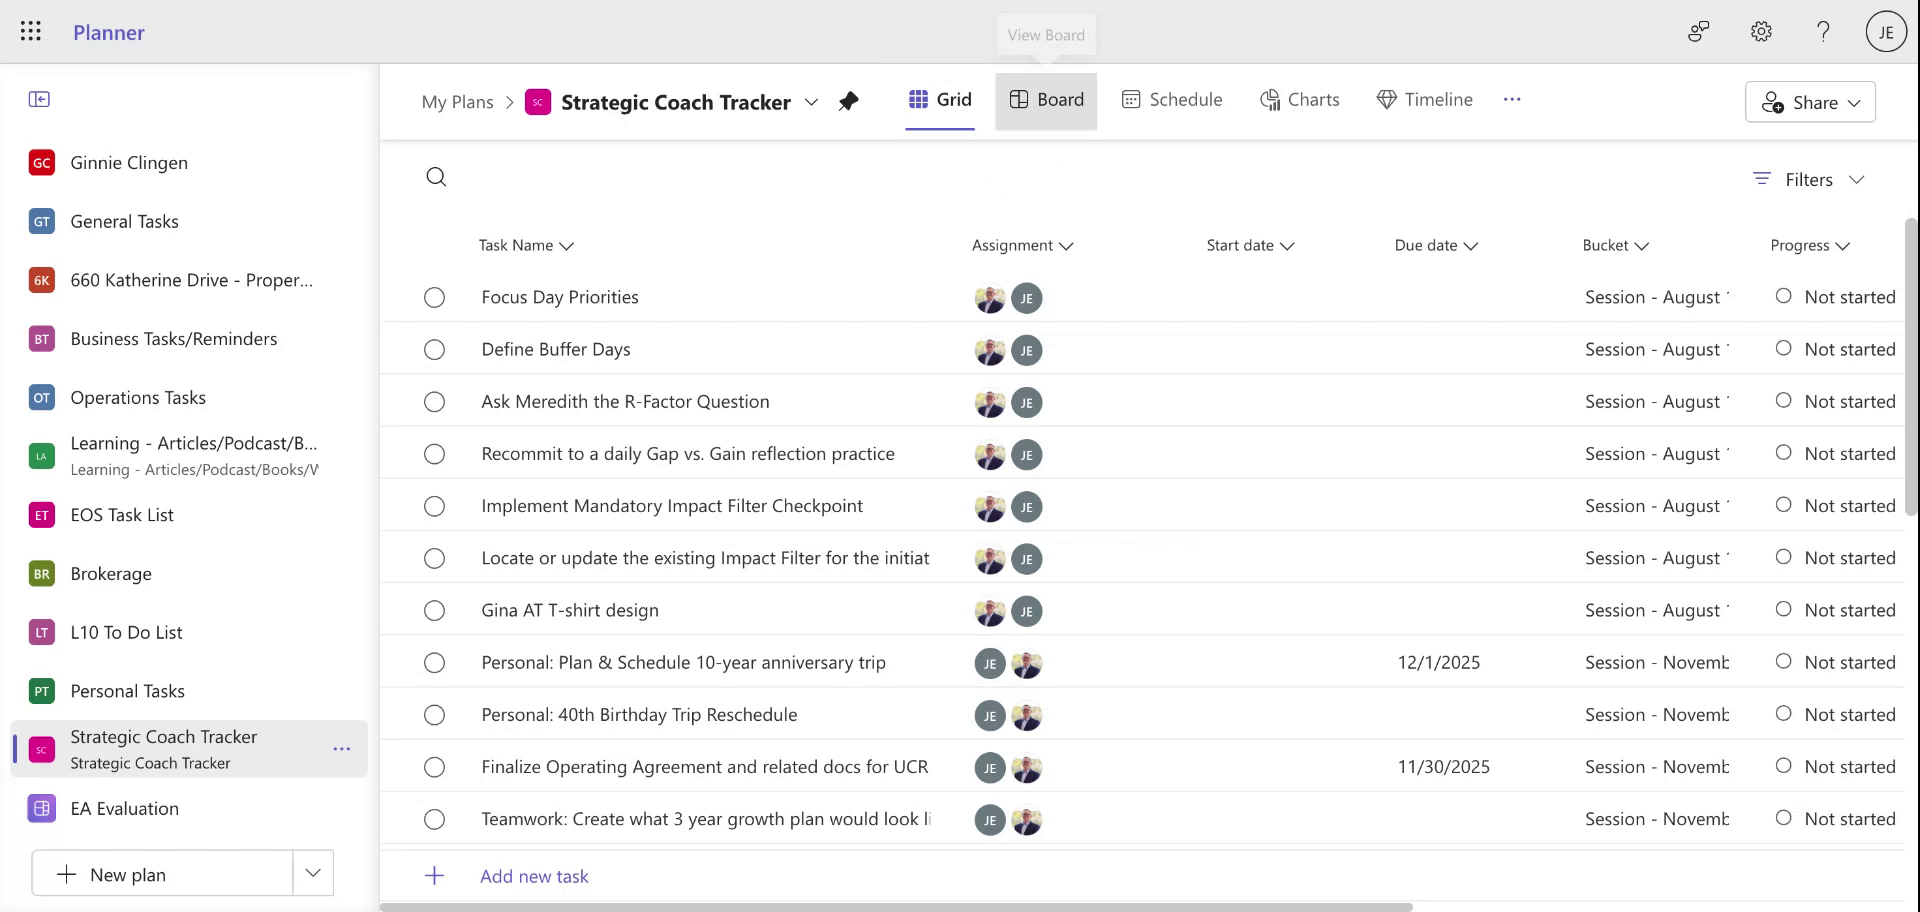The image size is (1920, 912).
Task: Expand the Strategic Coach Tracker title dropdown
Action: (x=812, y=102)
